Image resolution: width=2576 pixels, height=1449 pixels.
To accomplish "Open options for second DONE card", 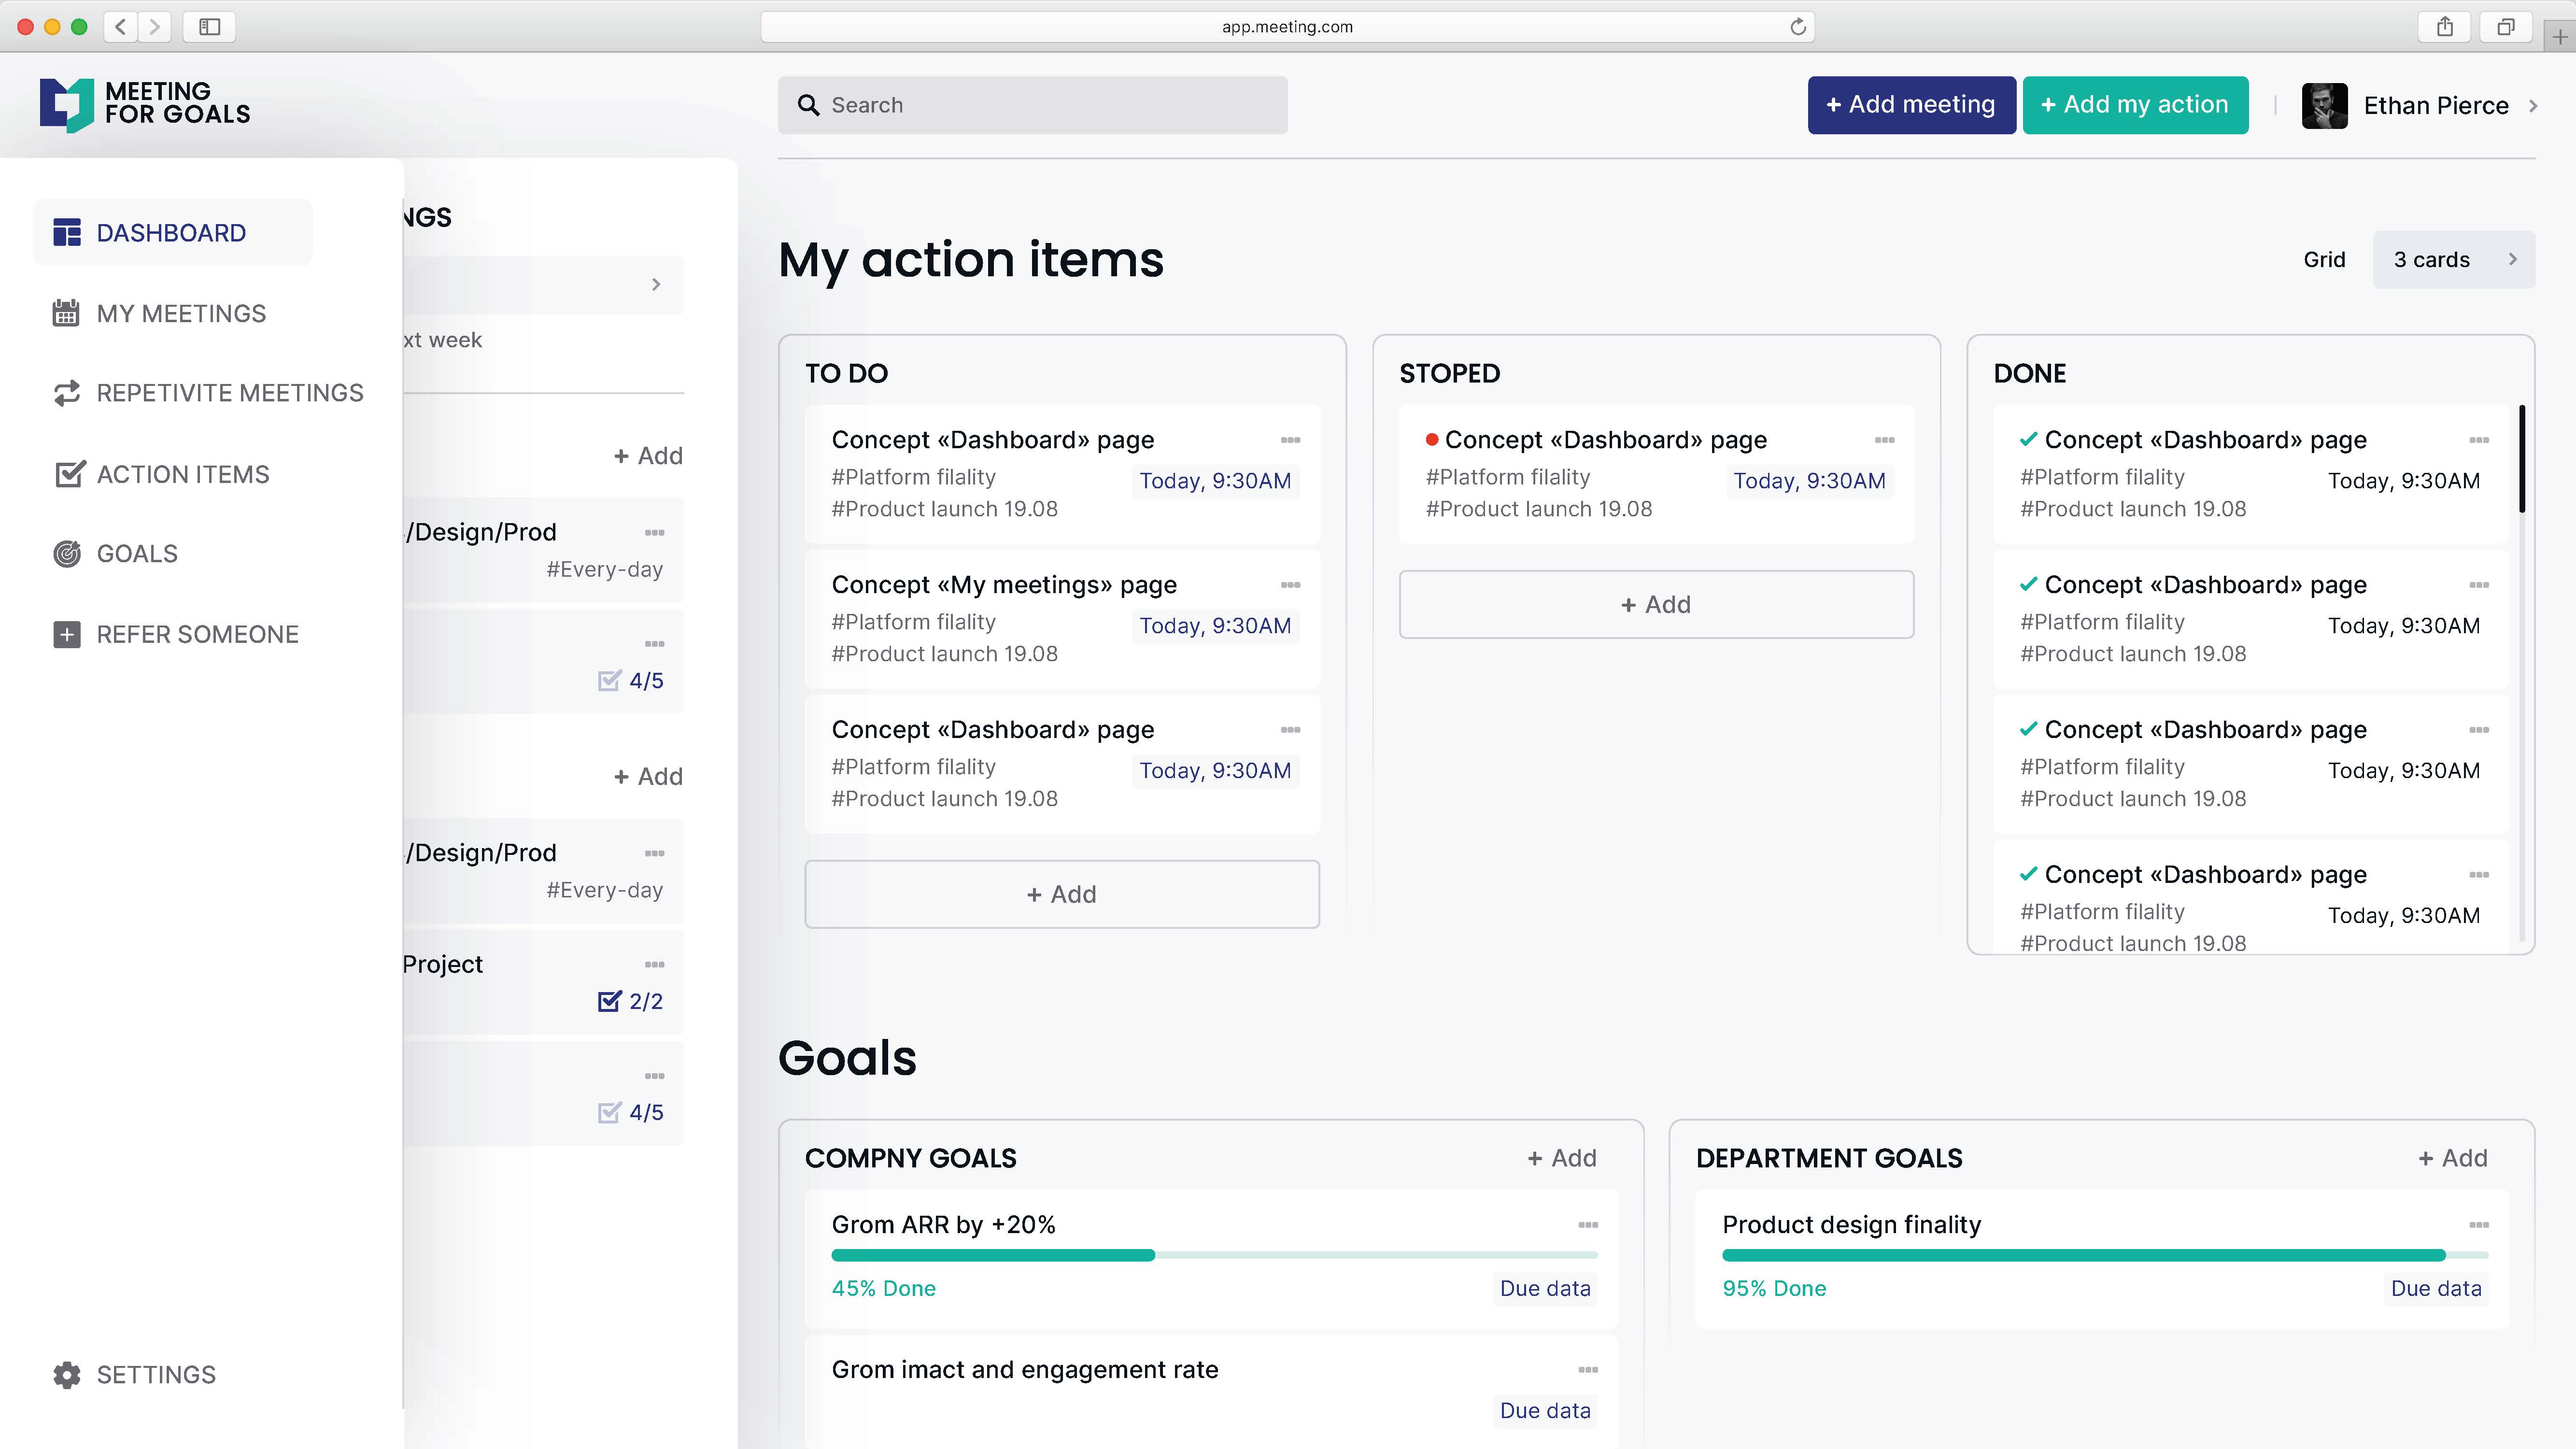I will click(2478, 585).
